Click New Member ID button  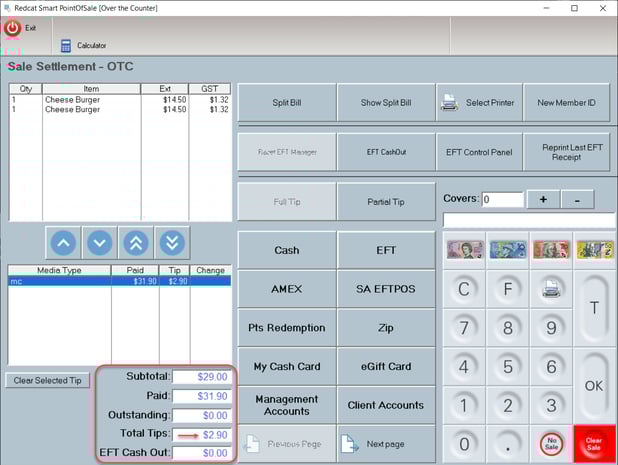[566, 102]
